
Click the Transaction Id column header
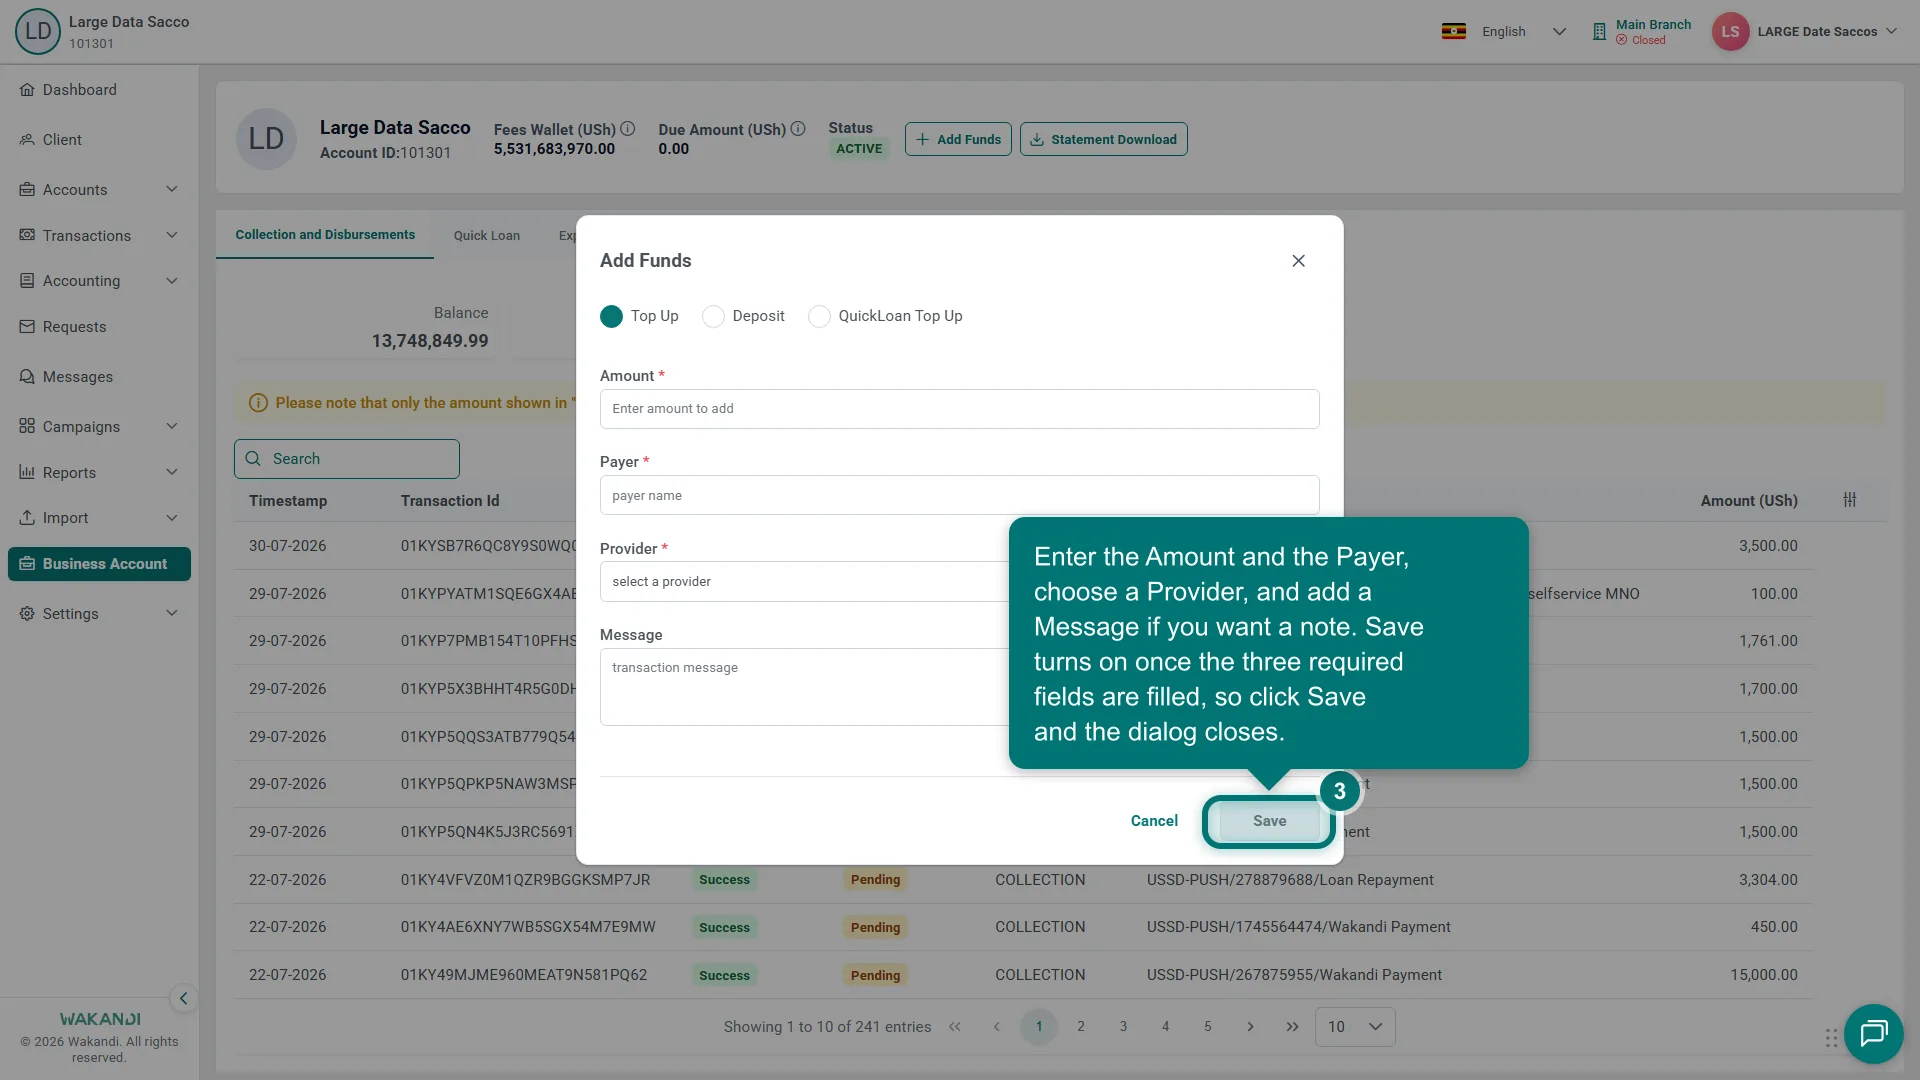pyautogui.click(x=450, y=501)
